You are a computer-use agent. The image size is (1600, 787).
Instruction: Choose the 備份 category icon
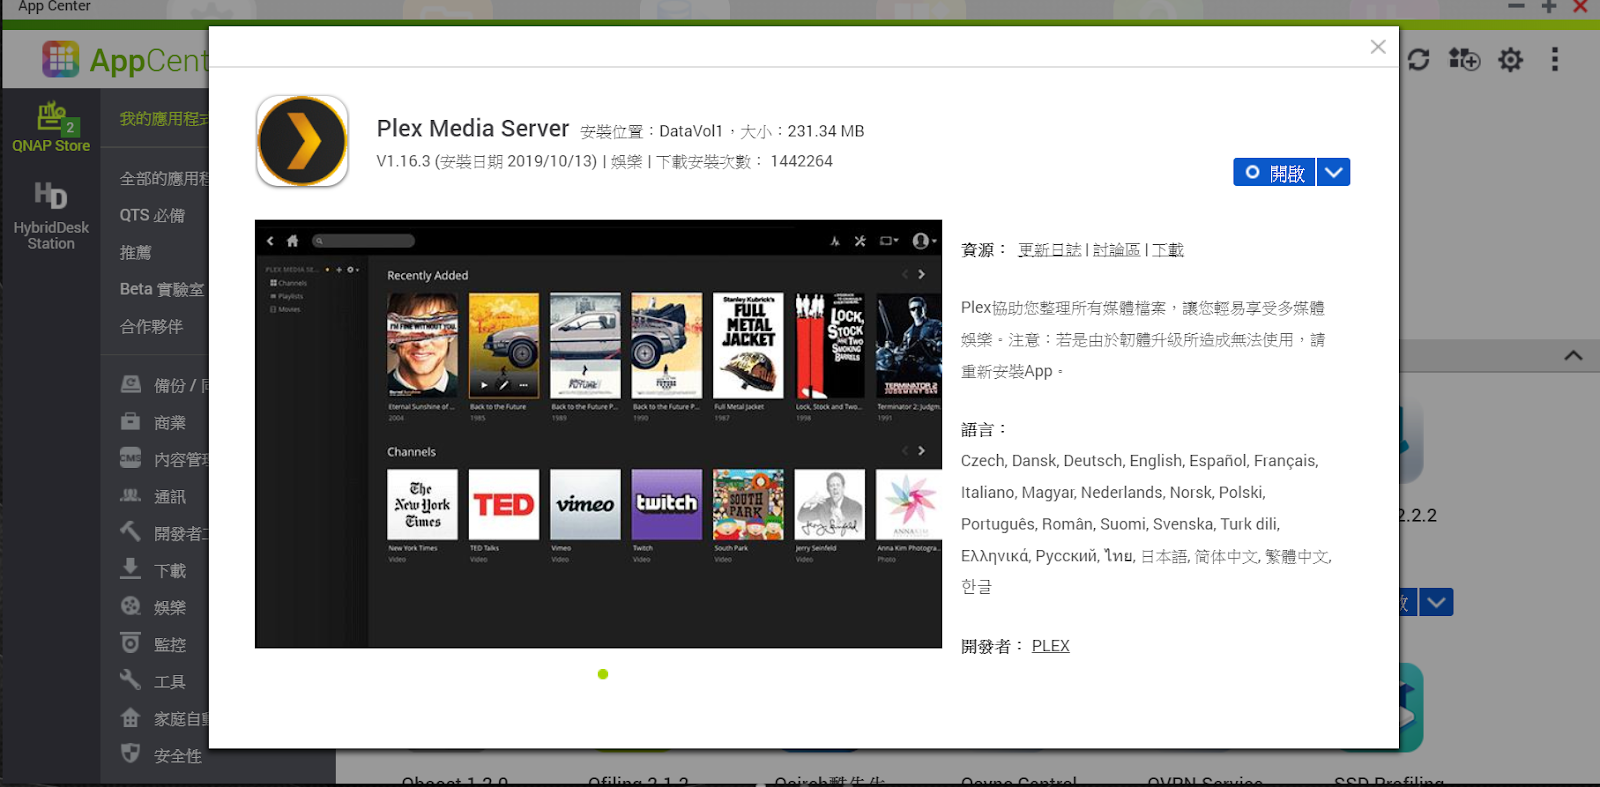tap(131, 384)
